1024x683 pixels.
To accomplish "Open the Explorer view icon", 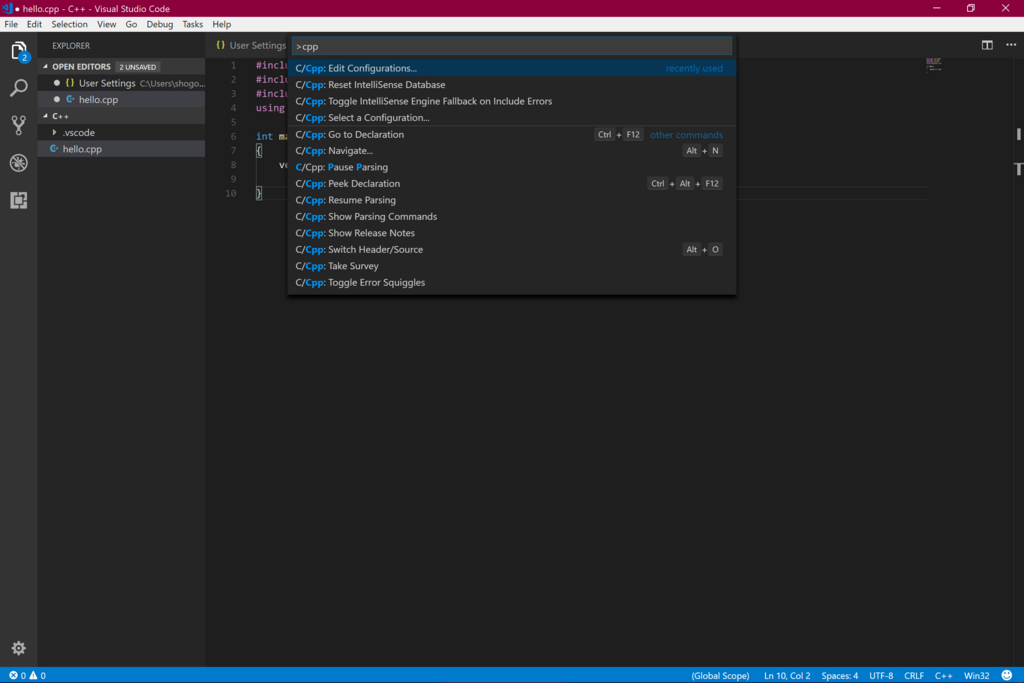I will click(x=18, y=51).
